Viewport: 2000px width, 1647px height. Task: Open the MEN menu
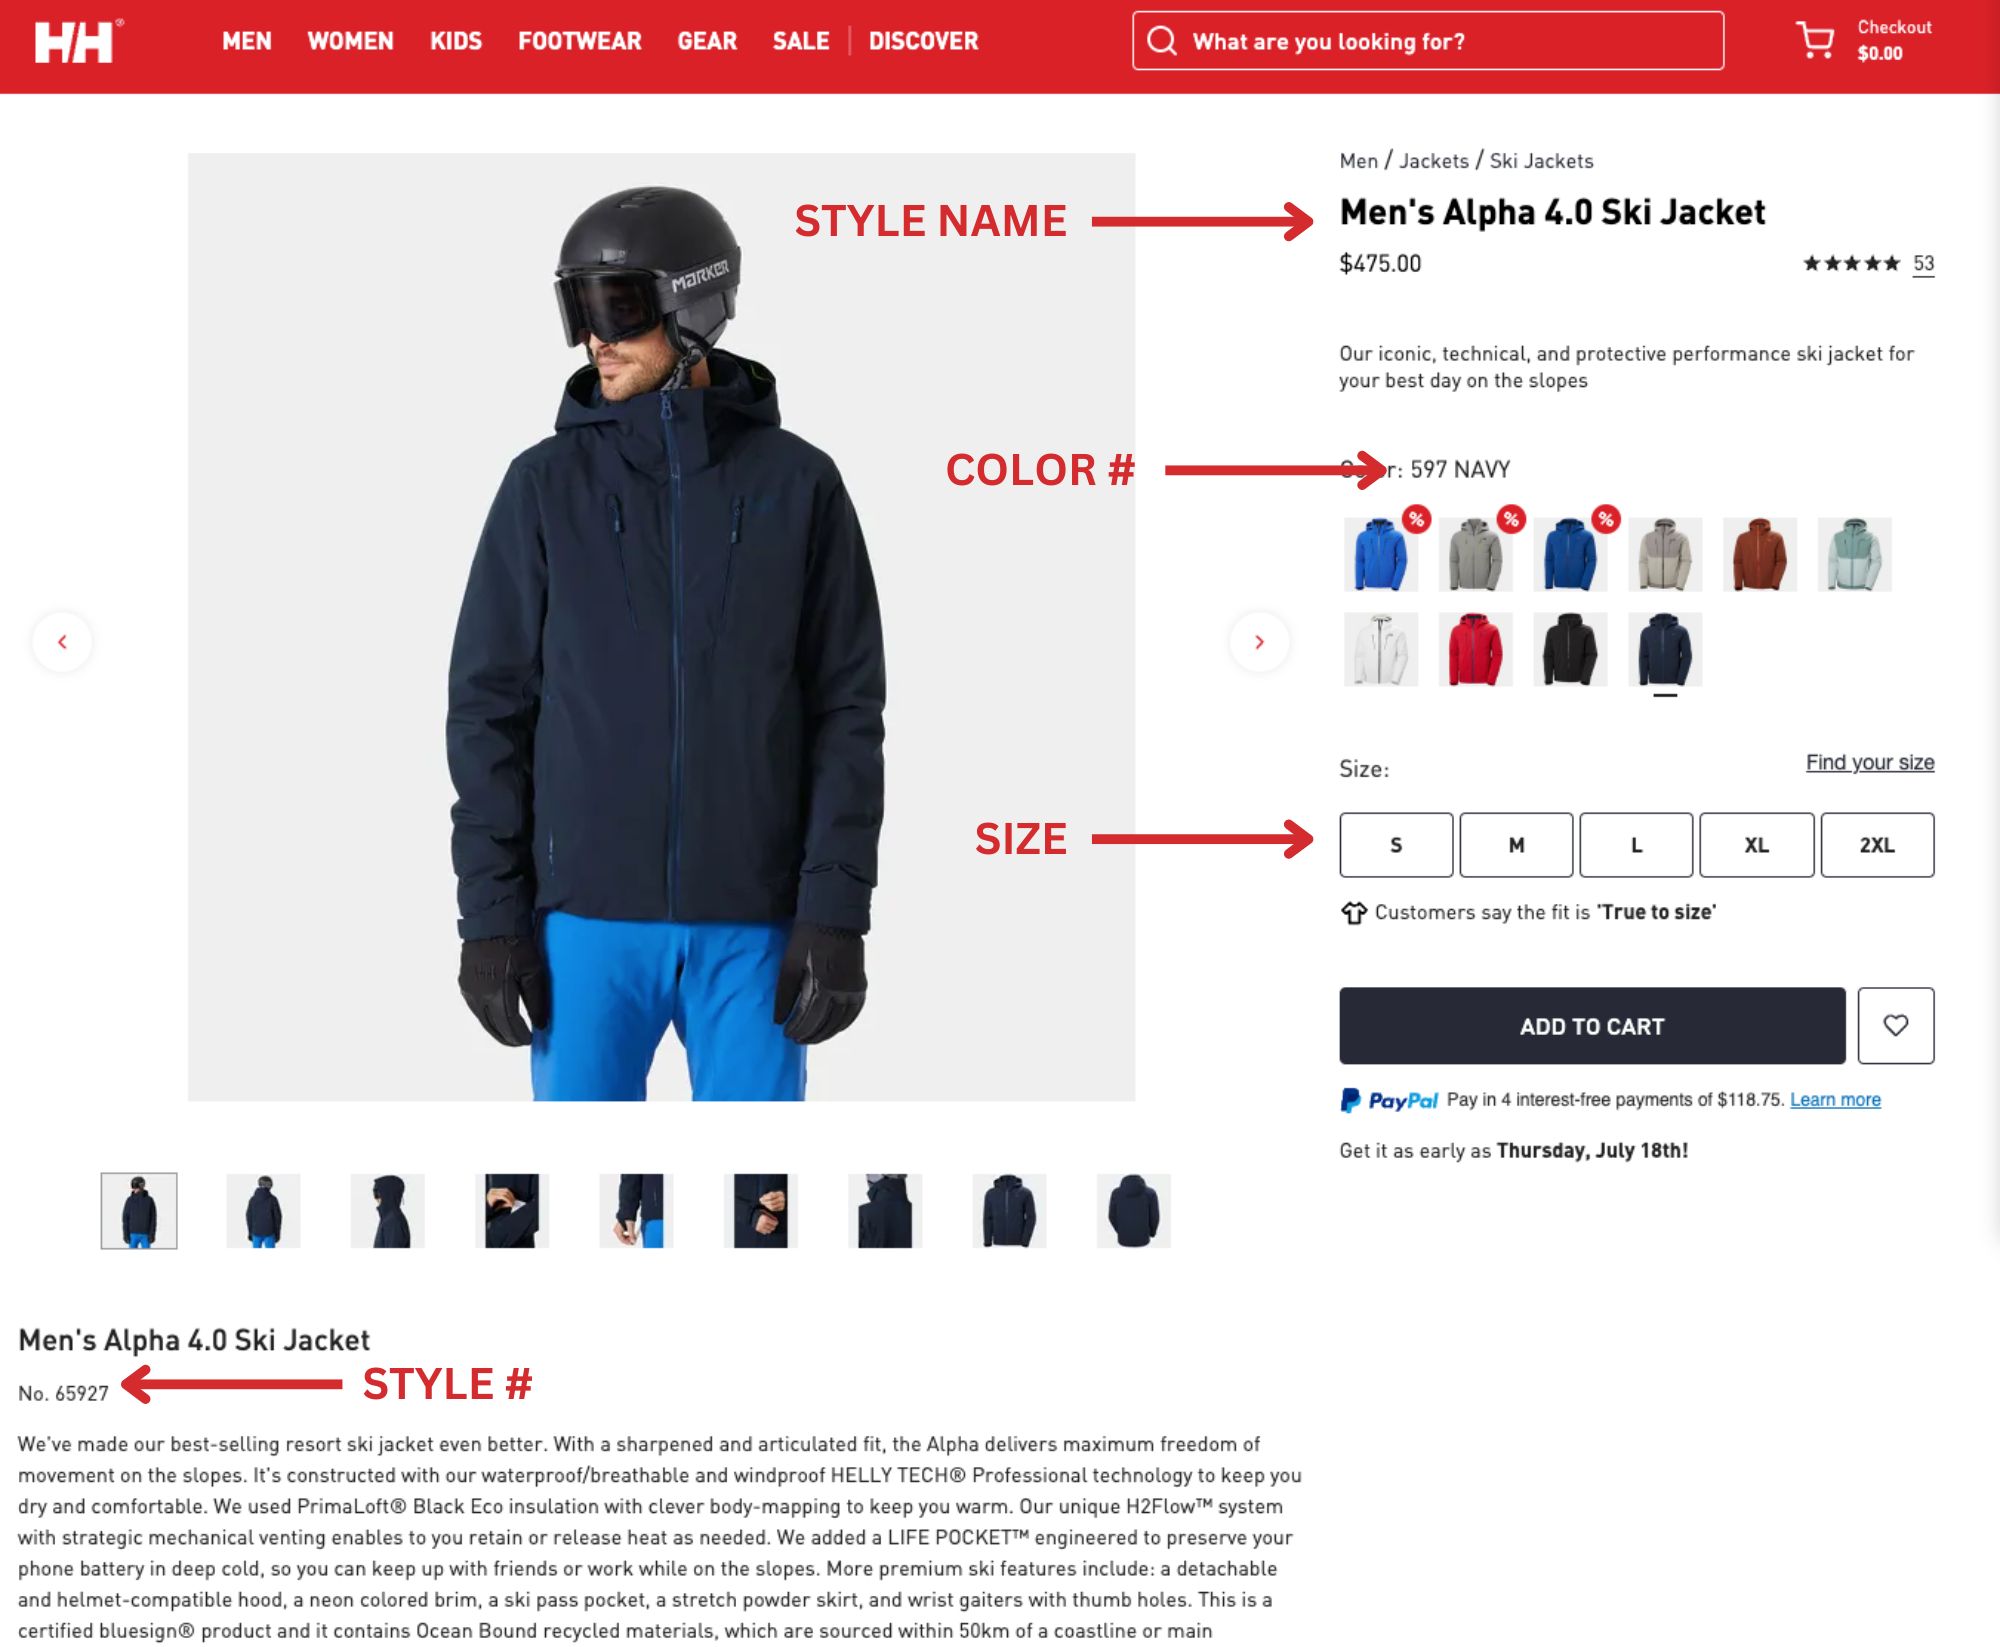247,41
